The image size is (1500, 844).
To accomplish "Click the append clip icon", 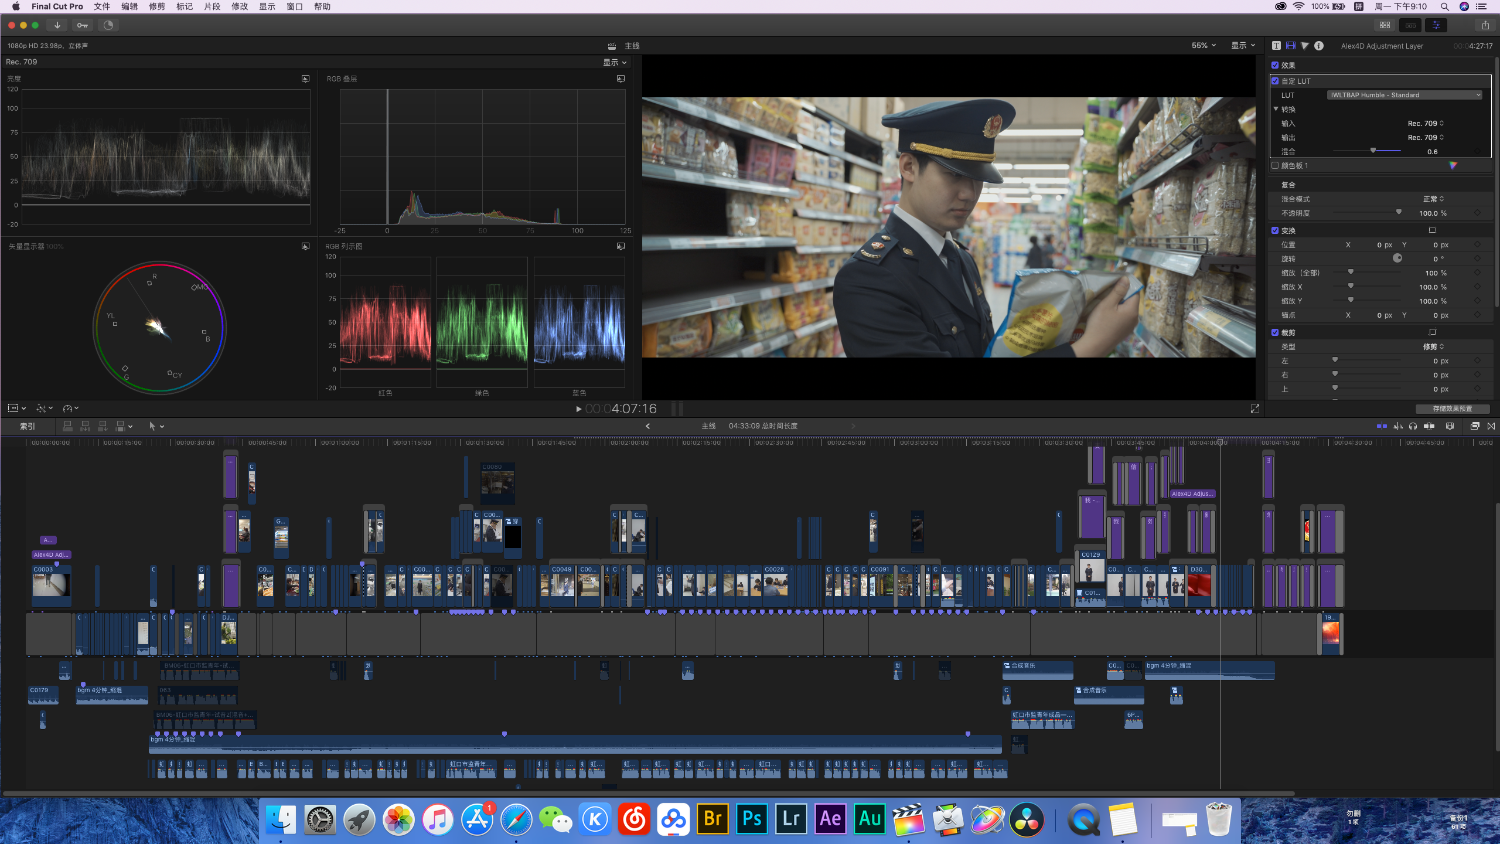I will [102, 426].
